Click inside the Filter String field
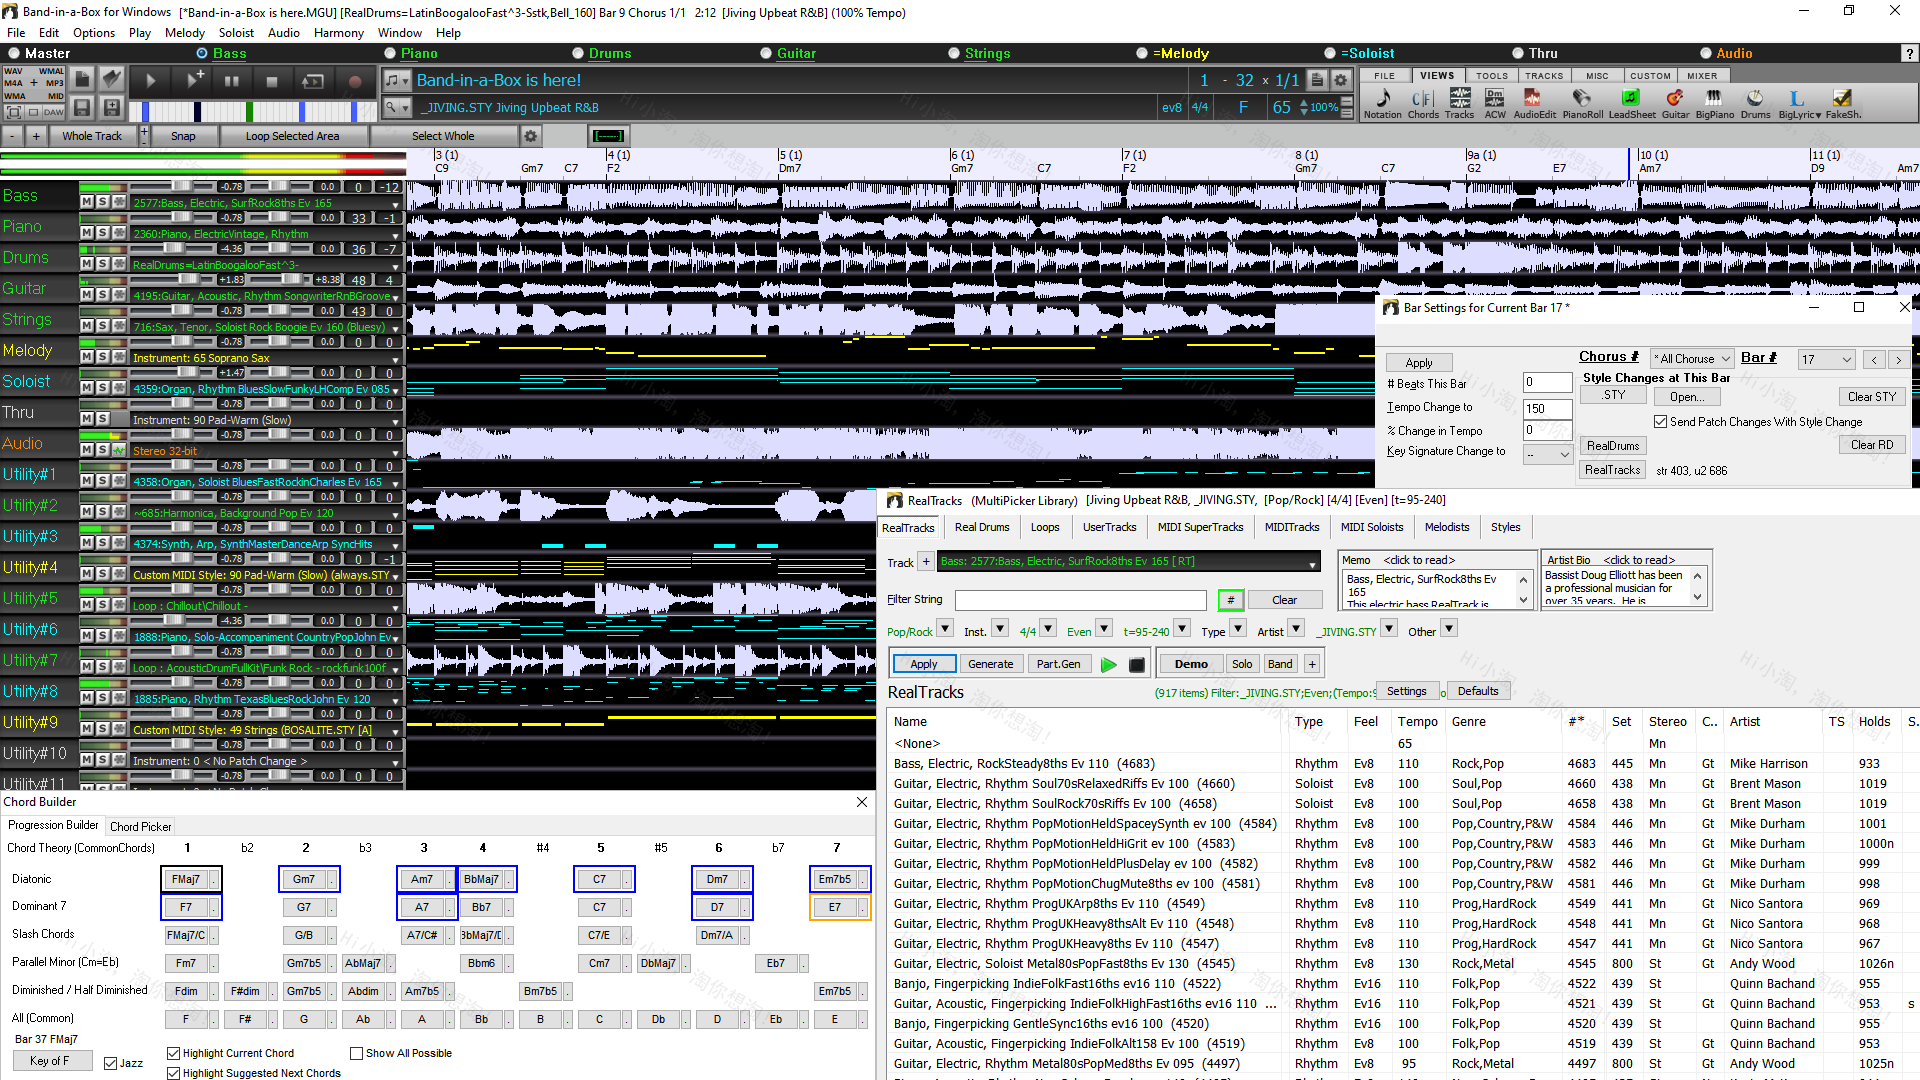Viewport: 1920px width, 1080px height. coord(1080,600)
